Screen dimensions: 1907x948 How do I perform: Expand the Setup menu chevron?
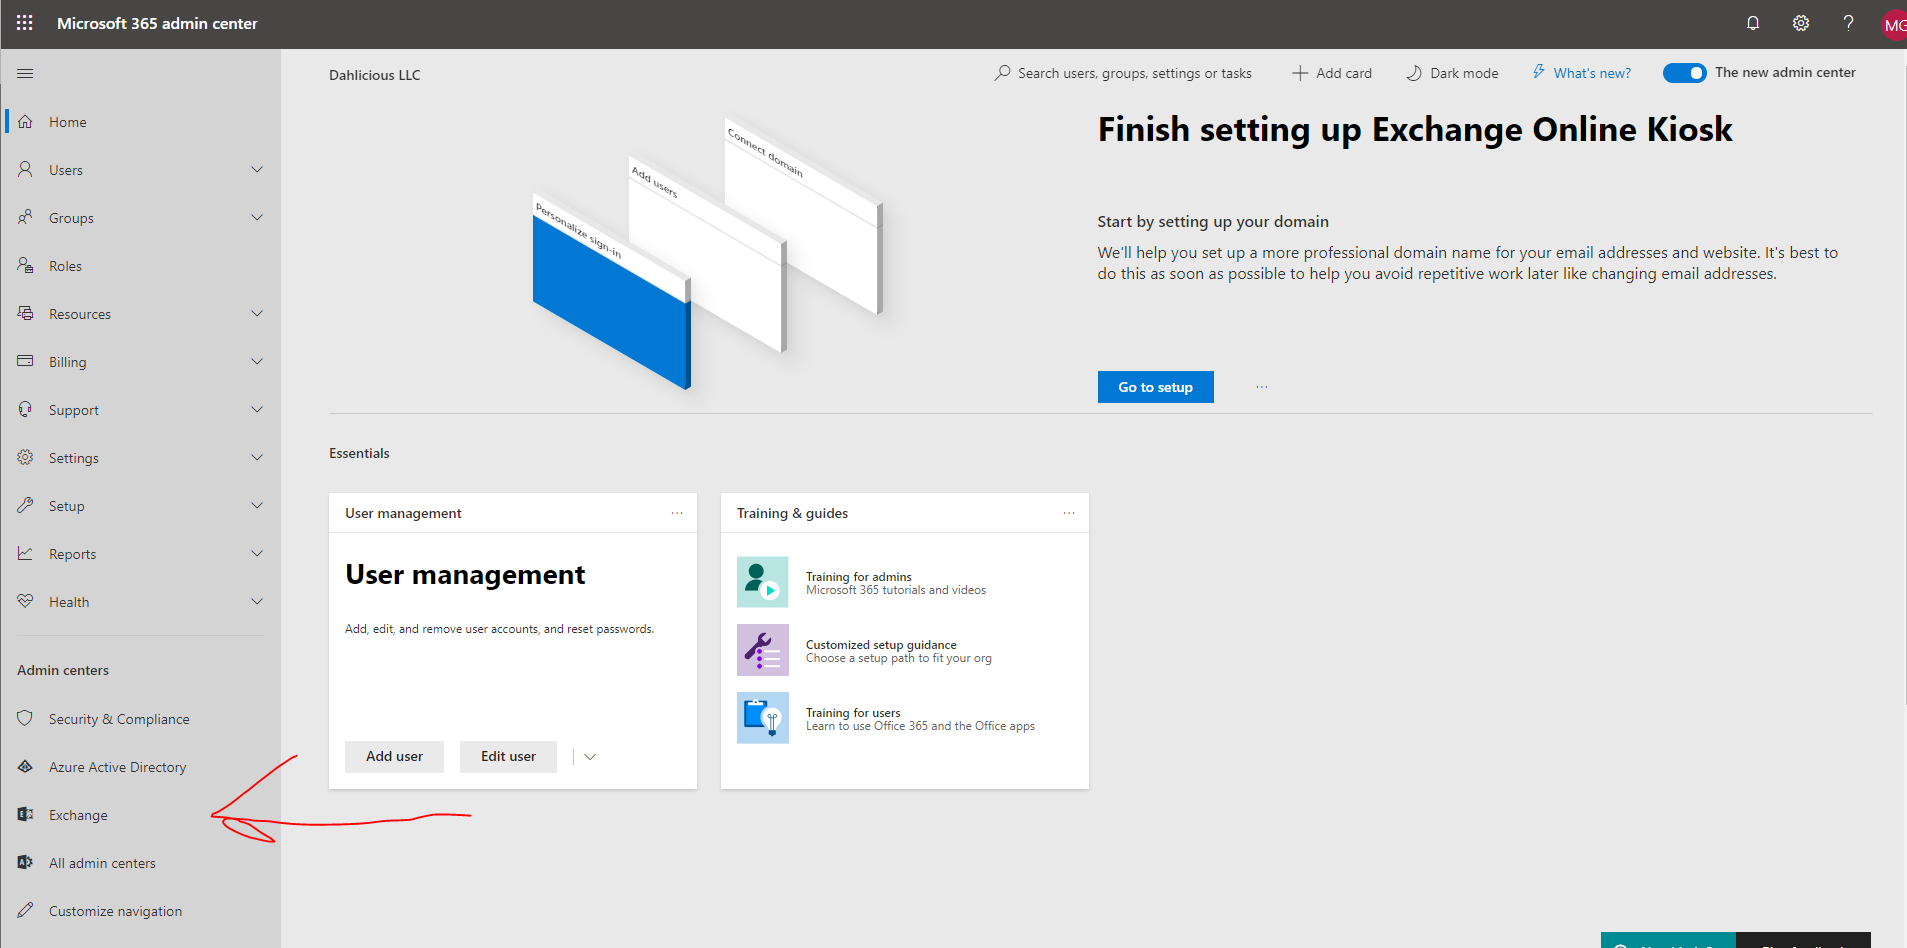click(257, 505)
